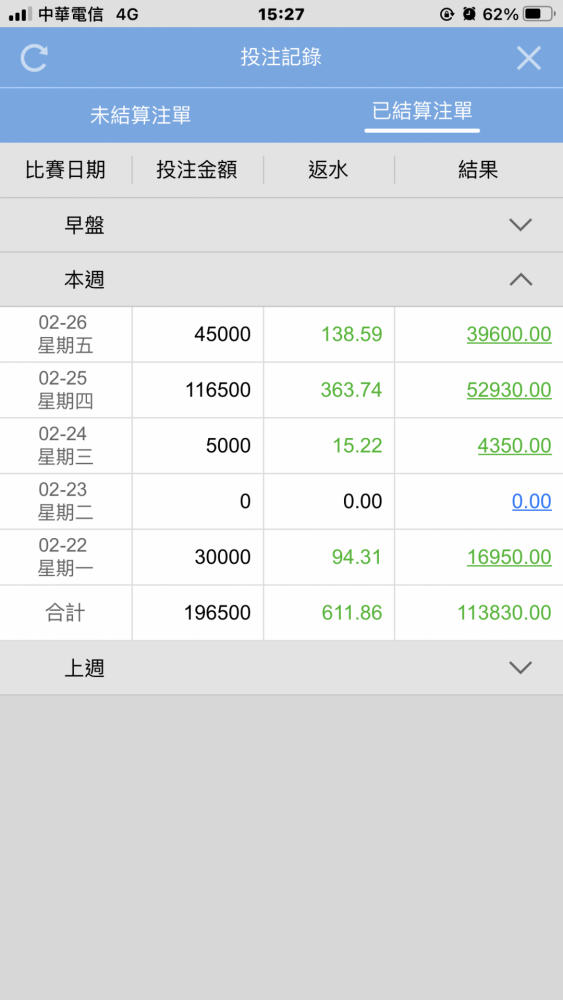Tap the battery icon in status bar
The image size is (563, 1000).
(539, 13)
